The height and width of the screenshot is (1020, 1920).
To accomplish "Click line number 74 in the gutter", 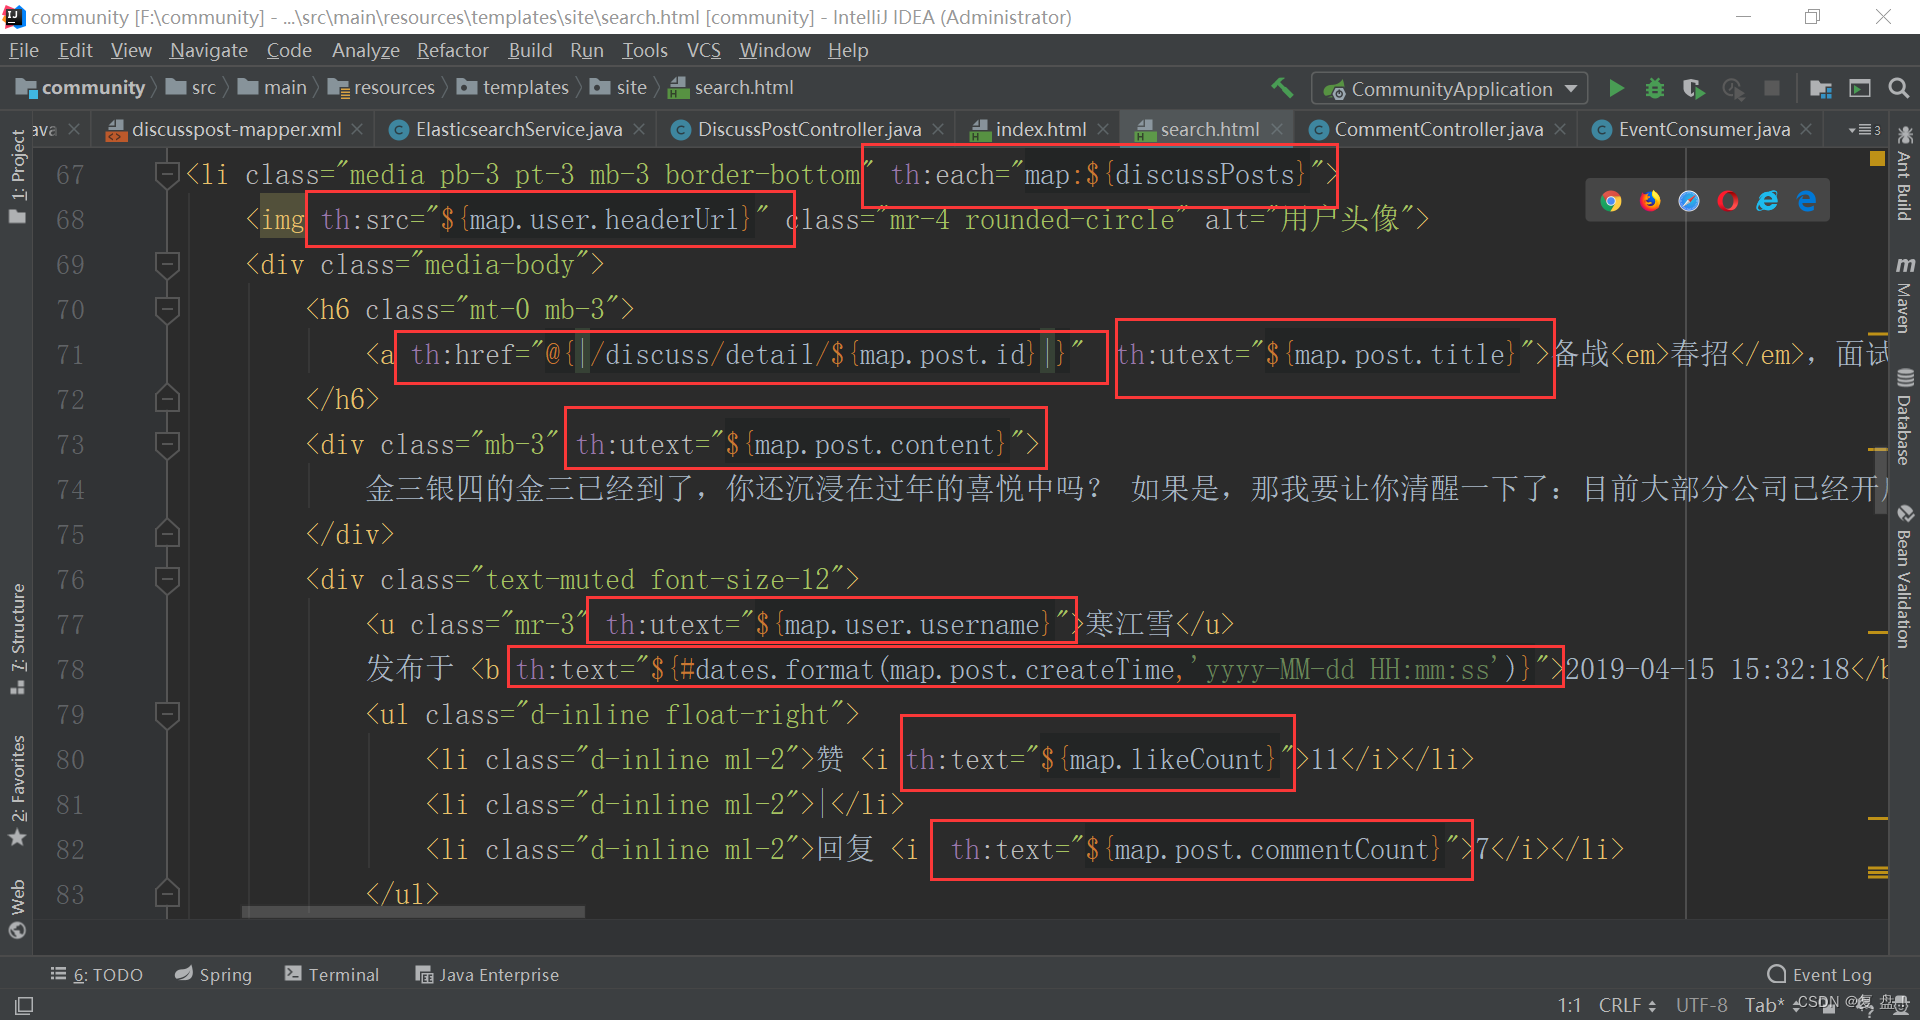I will [70, 490].
